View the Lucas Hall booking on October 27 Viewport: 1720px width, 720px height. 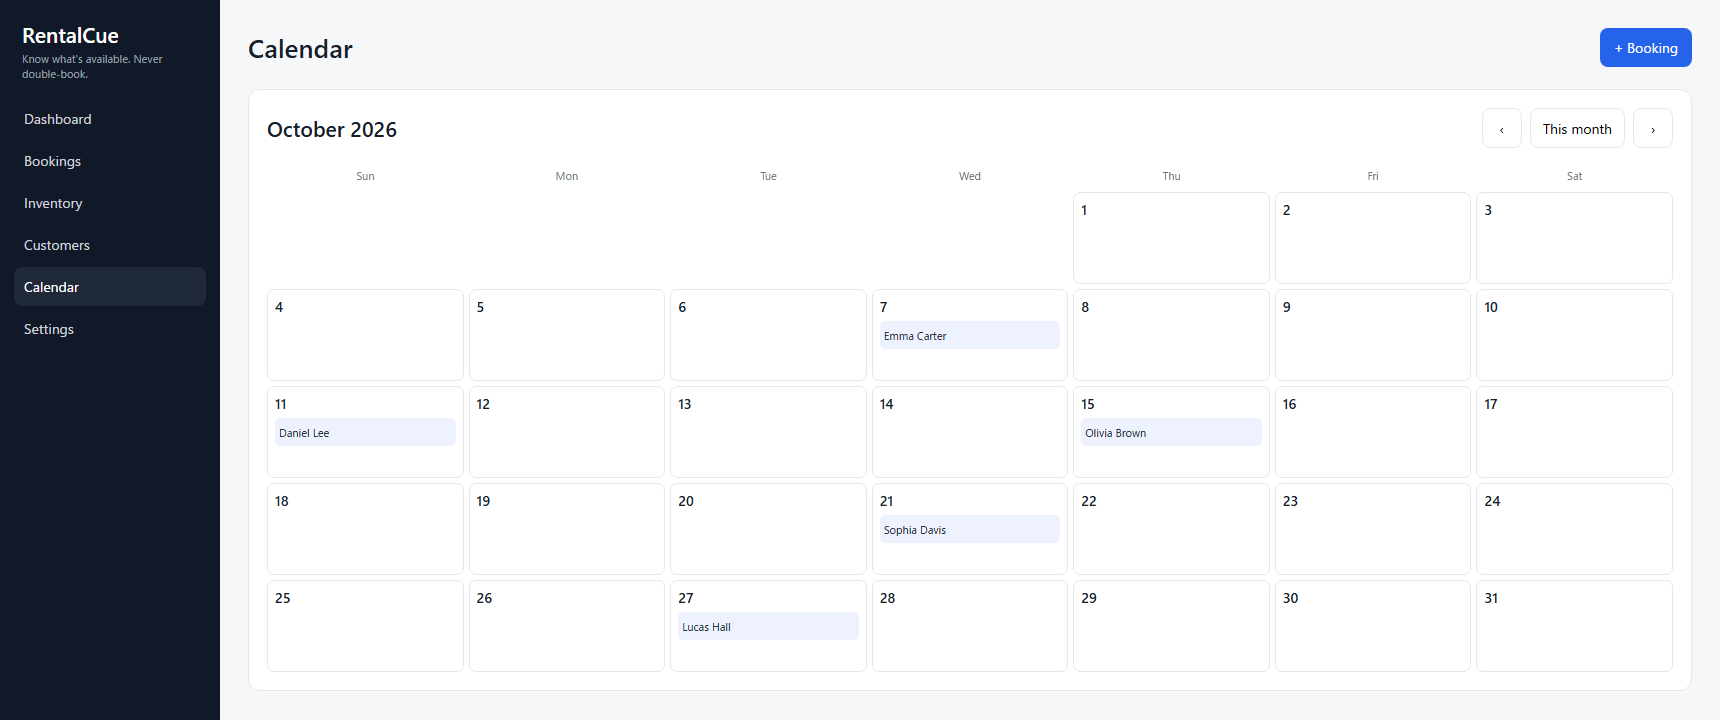(x=768, y=627)
